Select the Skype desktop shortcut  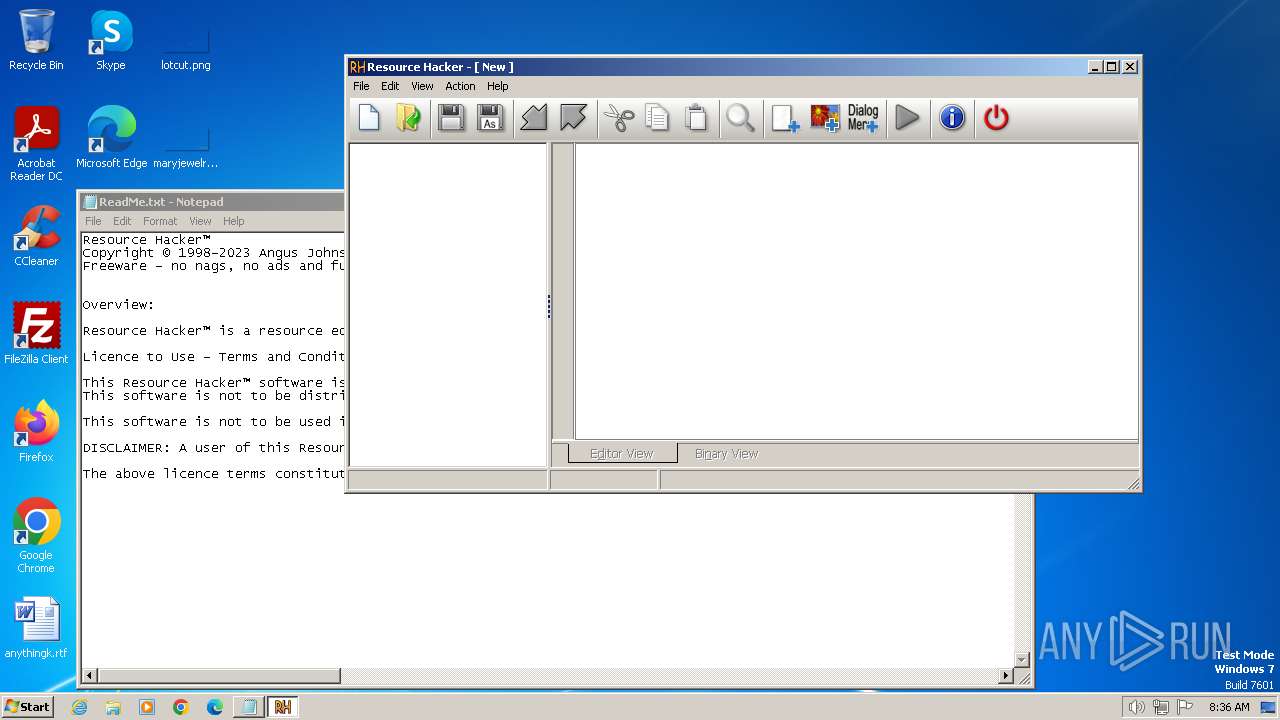[x=111, y=40]
